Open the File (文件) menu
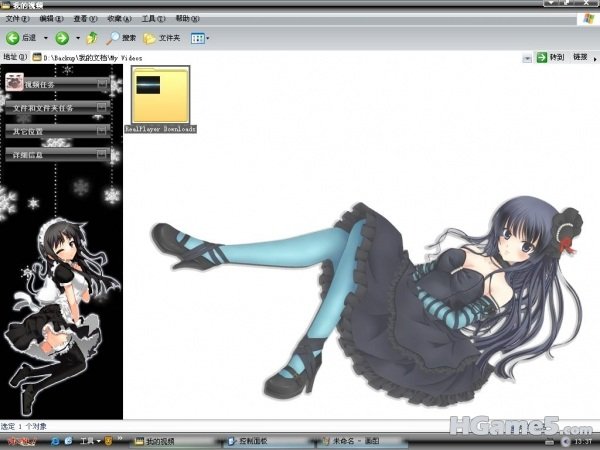The width and height of the screenshot is (600, 450). 17,18
